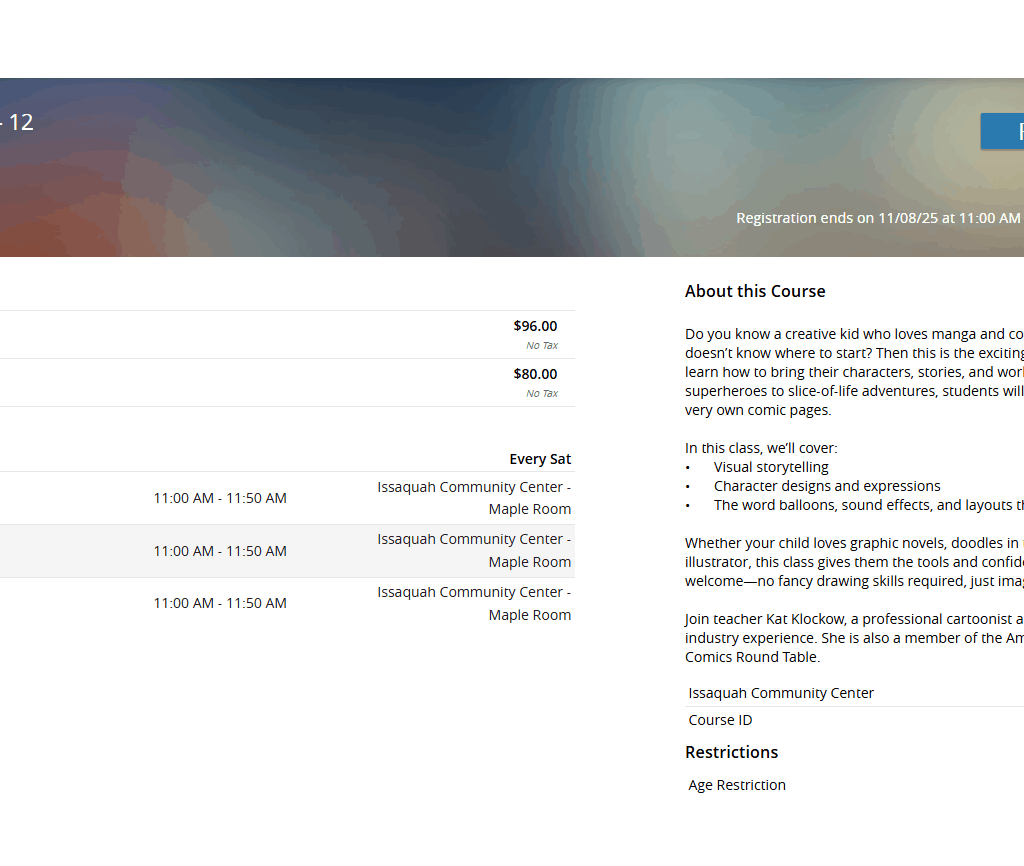Image resolution: width=1024 pixels, height=866 pixels.
Task: Click the third session's 11:00 AM time
Action: pyautogui.click(x=220, y=603)
